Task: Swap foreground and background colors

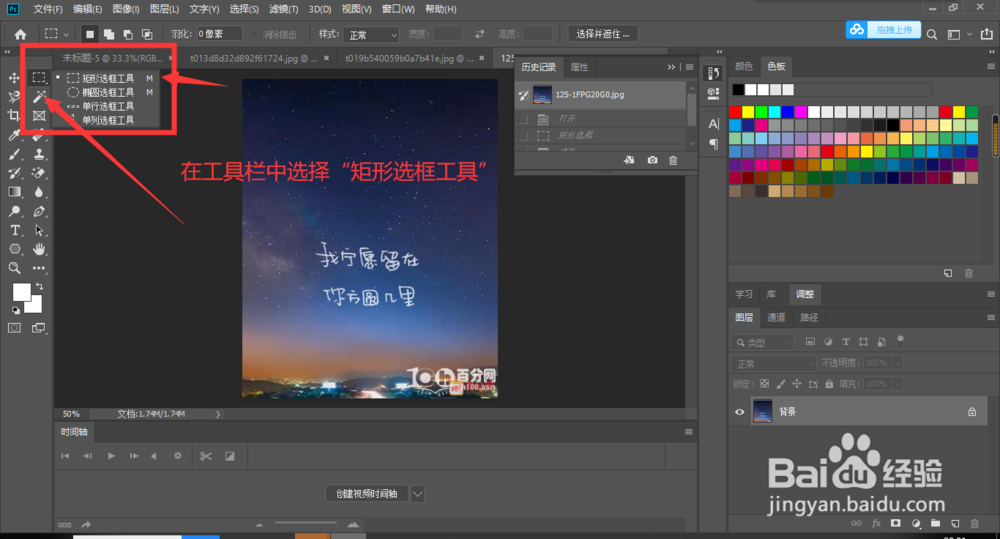Action: point(40,286)
